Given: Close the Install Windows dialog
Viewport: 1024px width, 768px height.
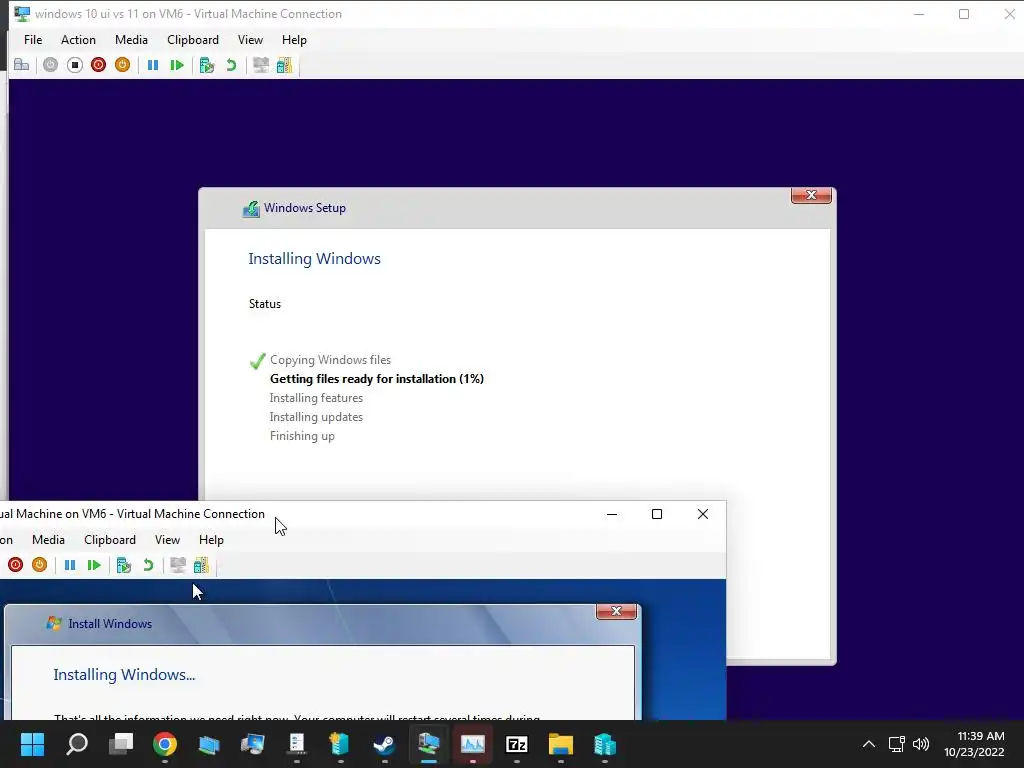Looking at the screenshot, I should [x=616, y=611].
